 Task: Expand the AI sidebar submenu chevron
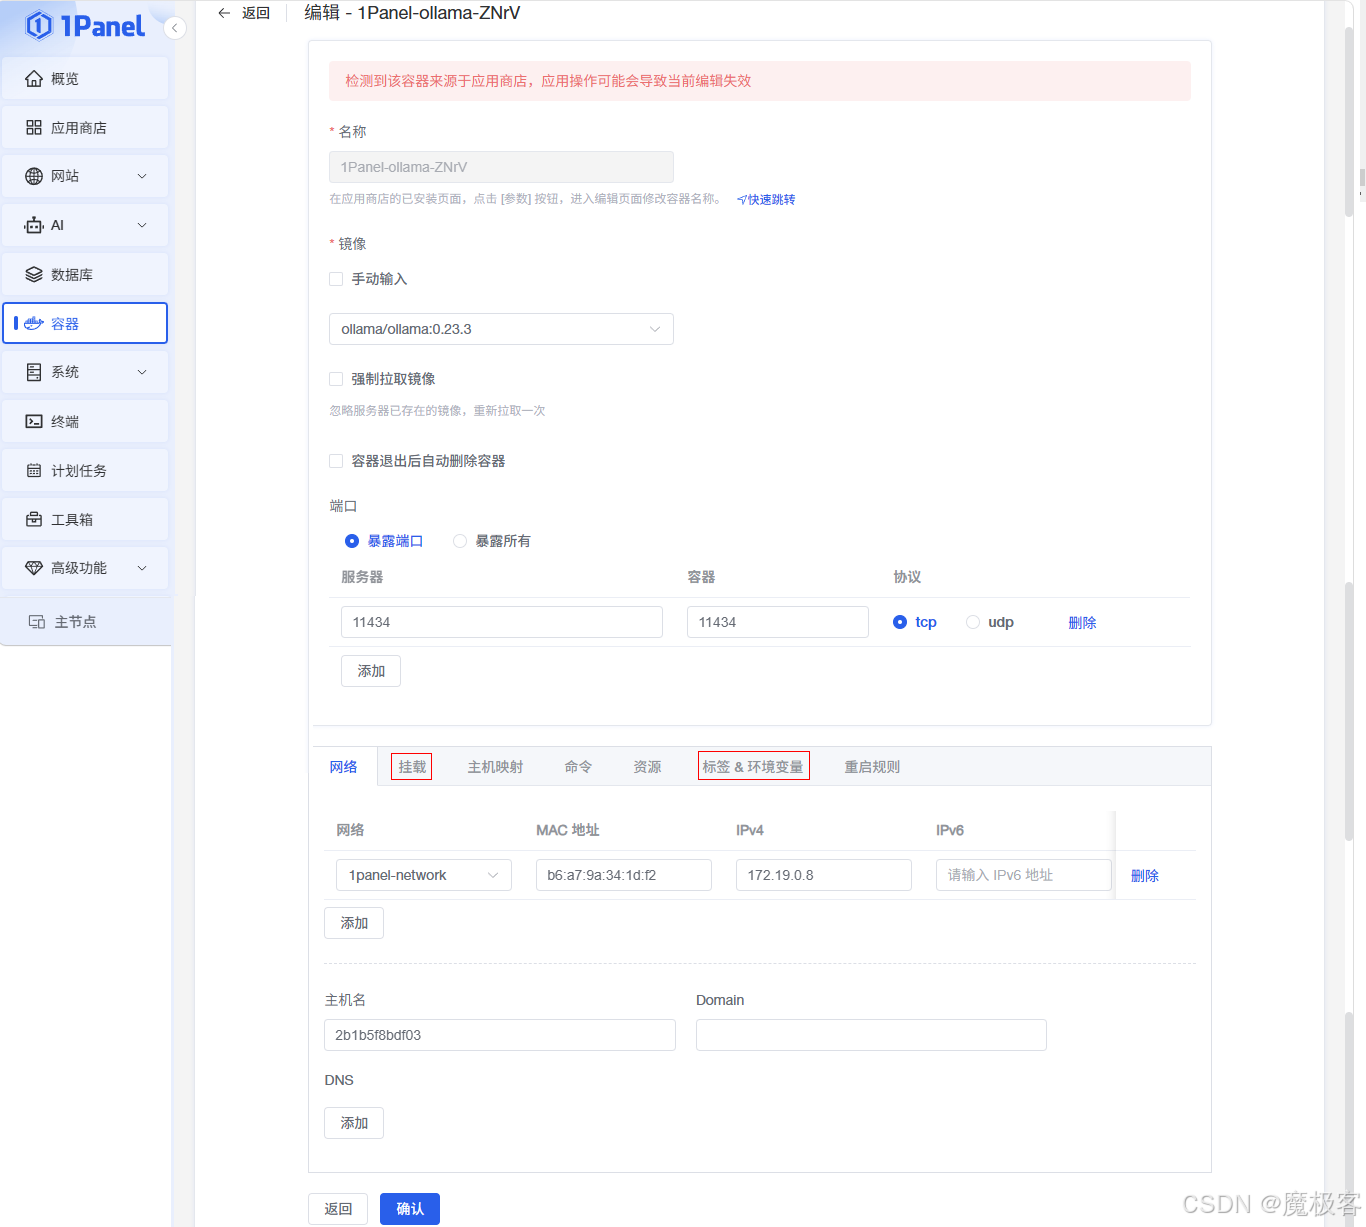tap(142, 225)
